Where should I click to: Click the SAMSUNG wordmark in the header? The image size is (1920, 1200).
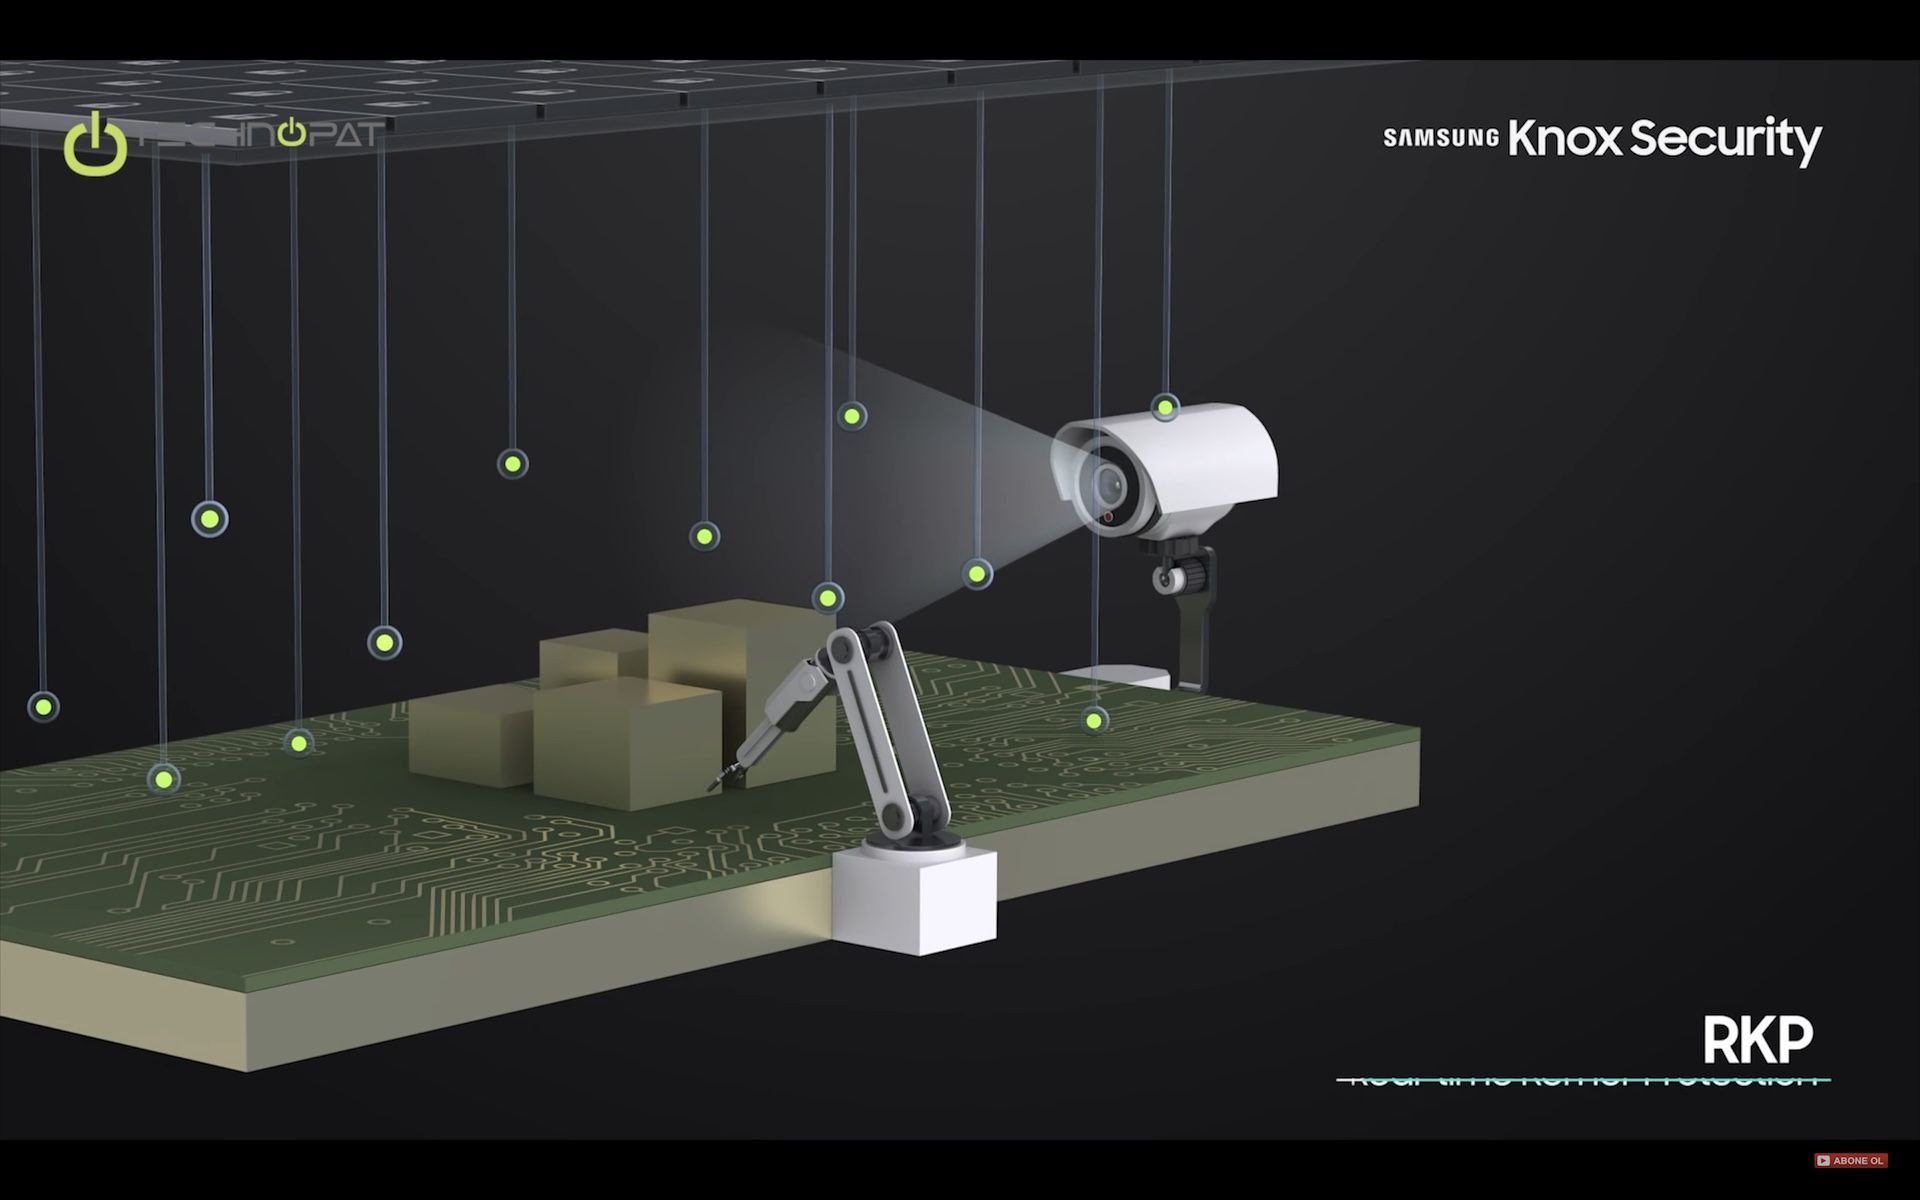[x=1440, y=138]
